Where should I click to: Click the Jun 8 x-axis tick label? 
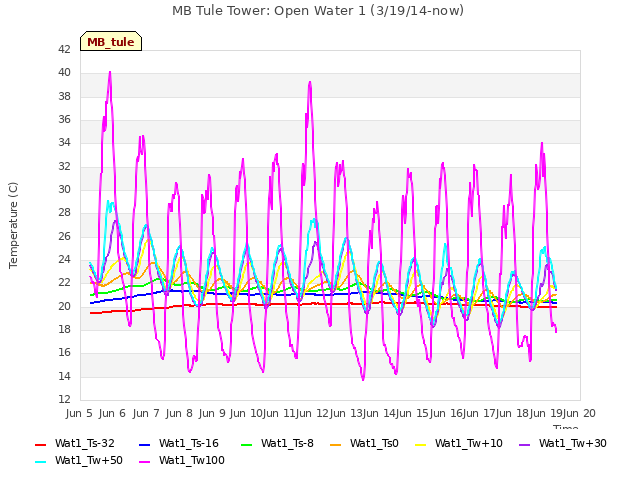179,413
